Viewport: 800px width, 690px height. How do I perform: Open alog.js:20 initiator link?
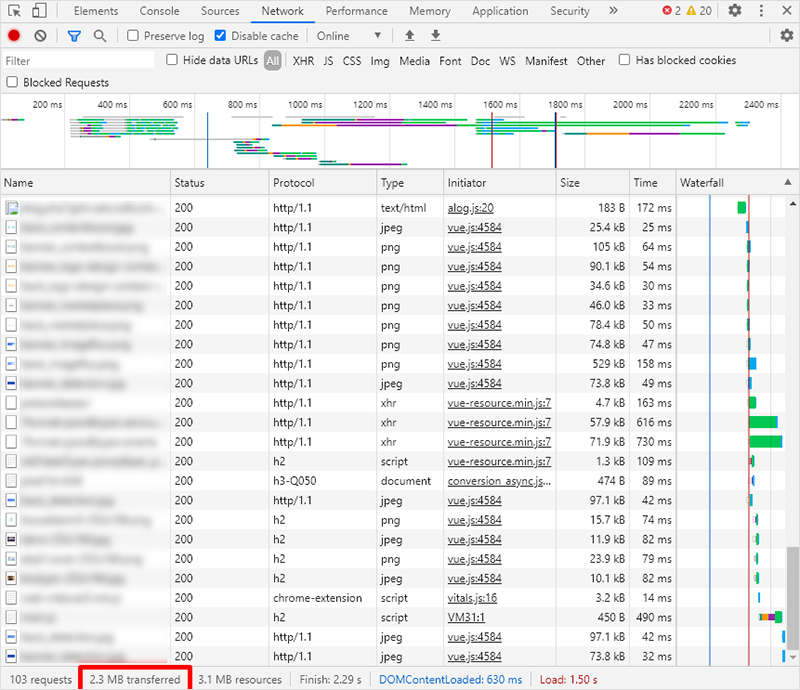point(470,208)
